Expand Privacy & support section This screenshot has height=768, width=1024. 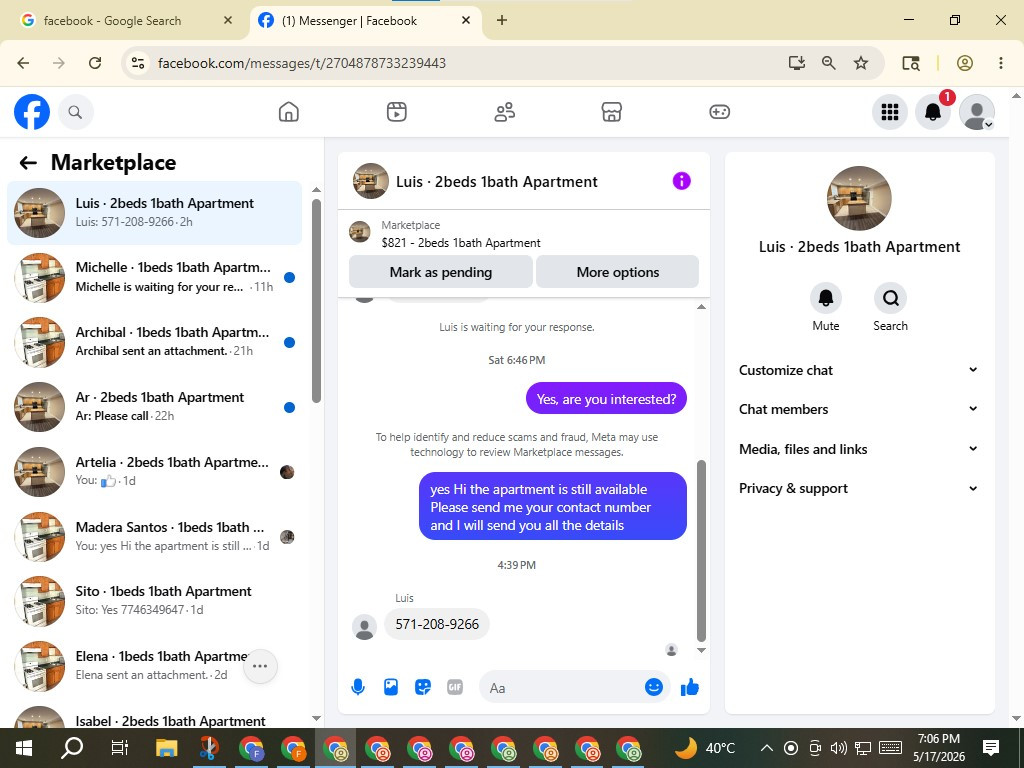[x=859, y=488]
